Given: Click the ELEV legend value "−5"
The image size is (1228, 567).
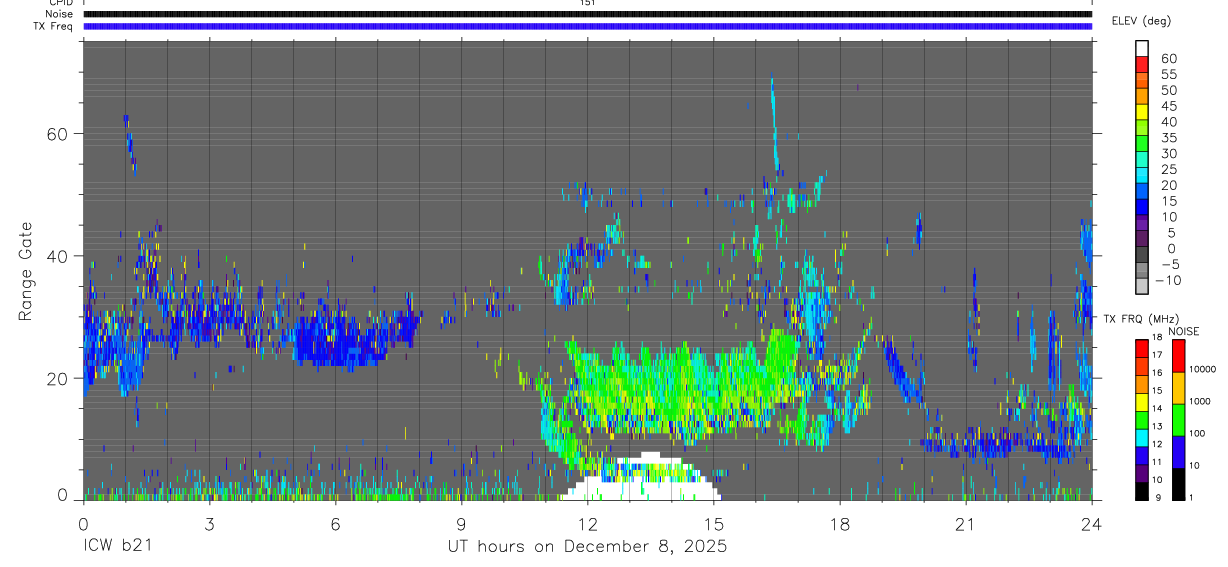Looking at the screenshot, I should click(x=1169, y=264).
